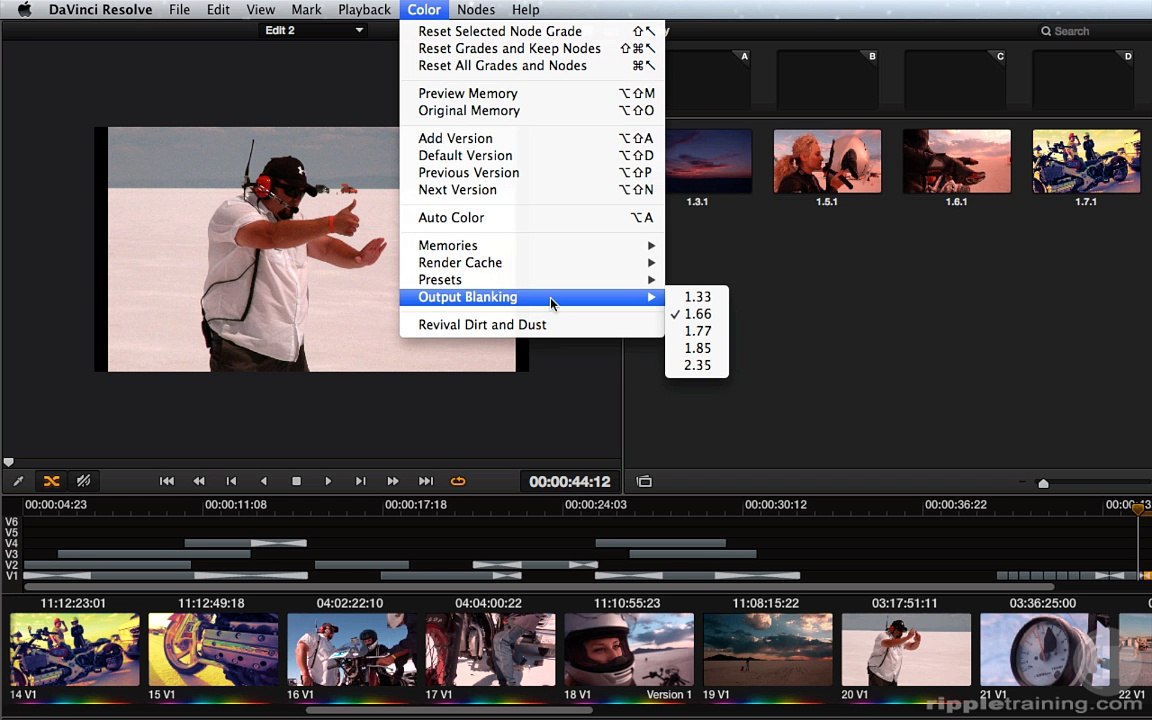Open the Mark menu
The image size is (1152, 720).
306,10
